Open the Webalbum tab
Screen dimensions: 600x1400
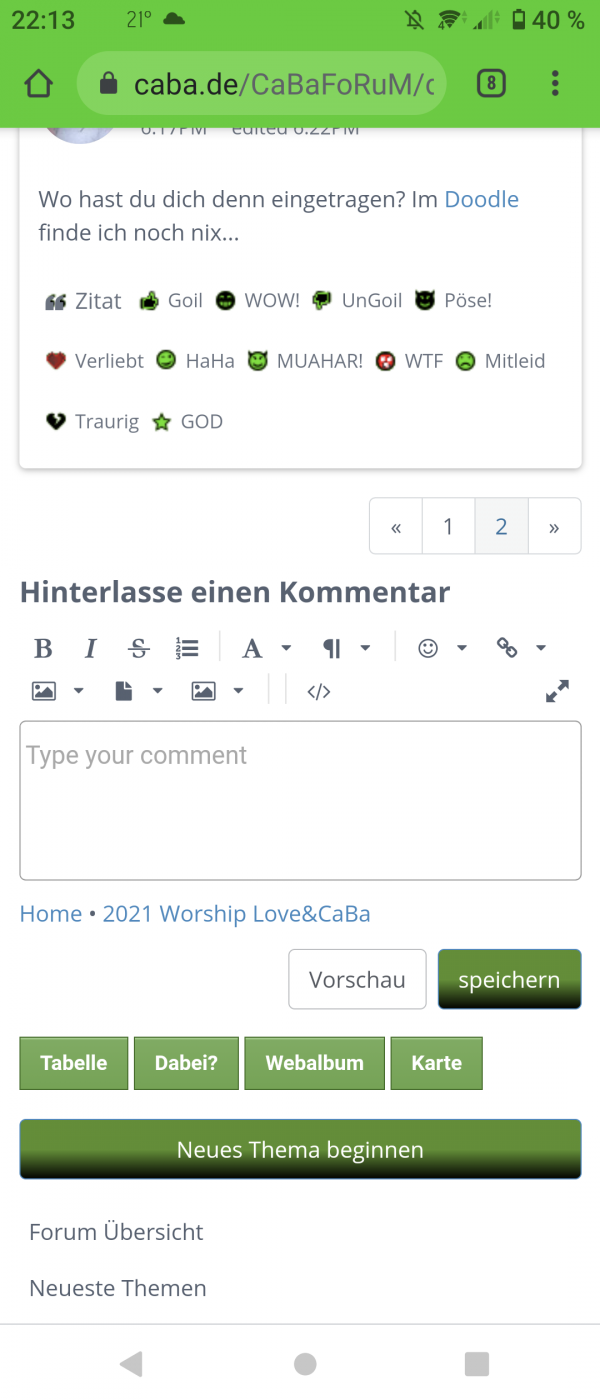click(x=314, y=1063)
